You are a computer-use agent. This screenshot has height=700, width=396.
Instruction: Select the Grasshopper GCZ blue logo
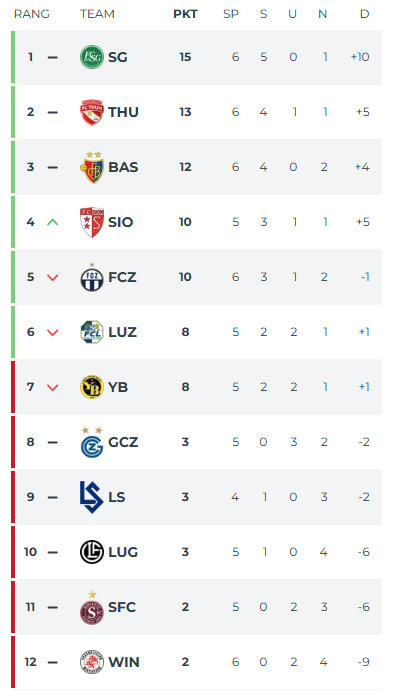92,442
